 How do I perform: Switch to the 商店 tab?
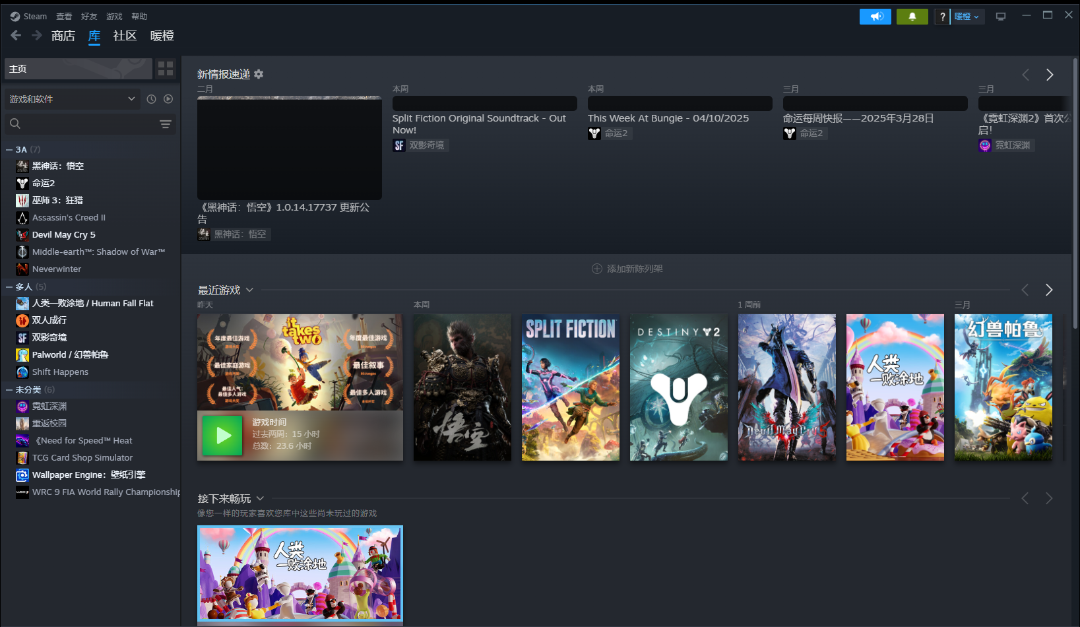[63, 36]
